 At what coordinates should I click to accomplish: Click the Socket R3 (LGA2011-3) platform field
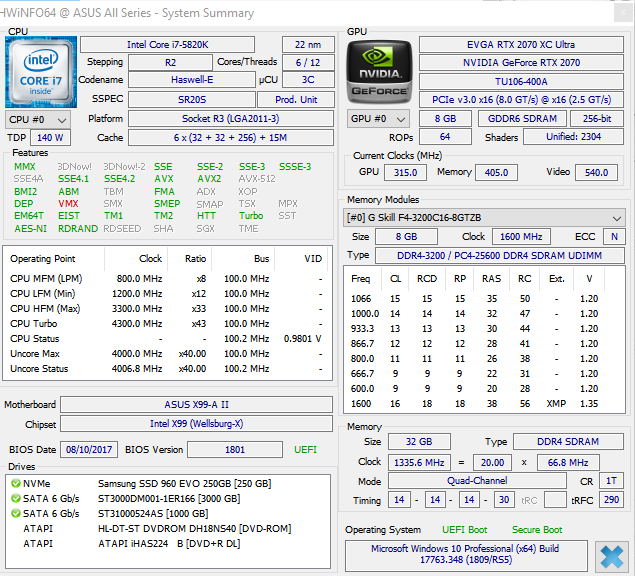pos(231,119)
